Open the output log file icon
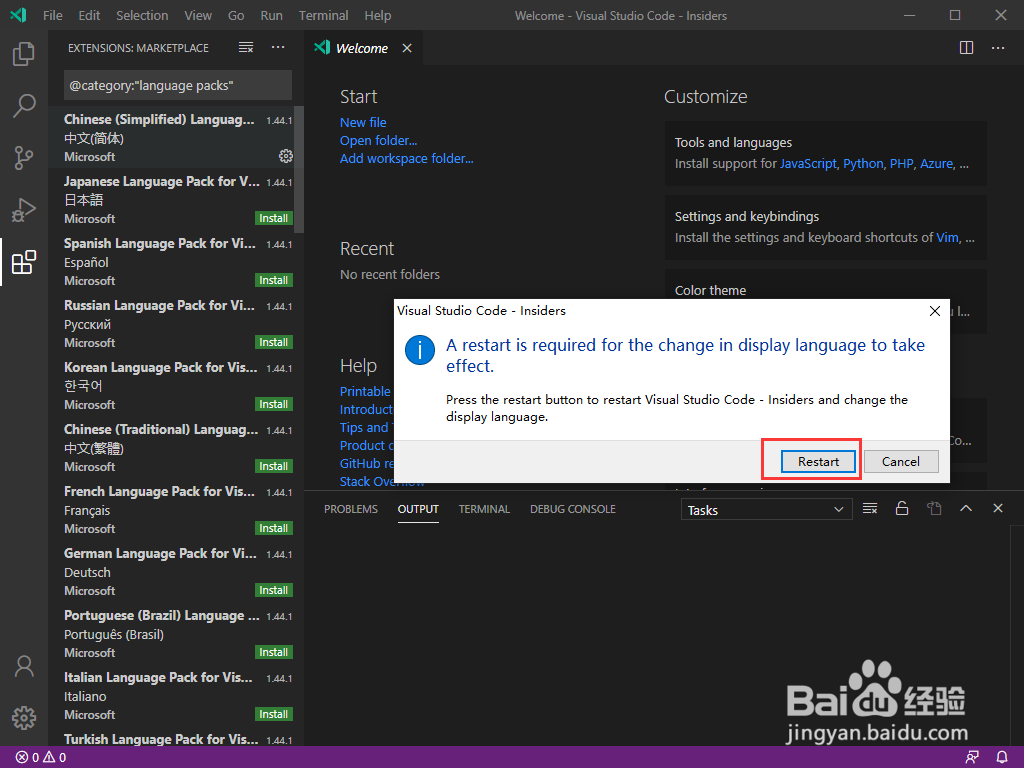 [934, 508]
